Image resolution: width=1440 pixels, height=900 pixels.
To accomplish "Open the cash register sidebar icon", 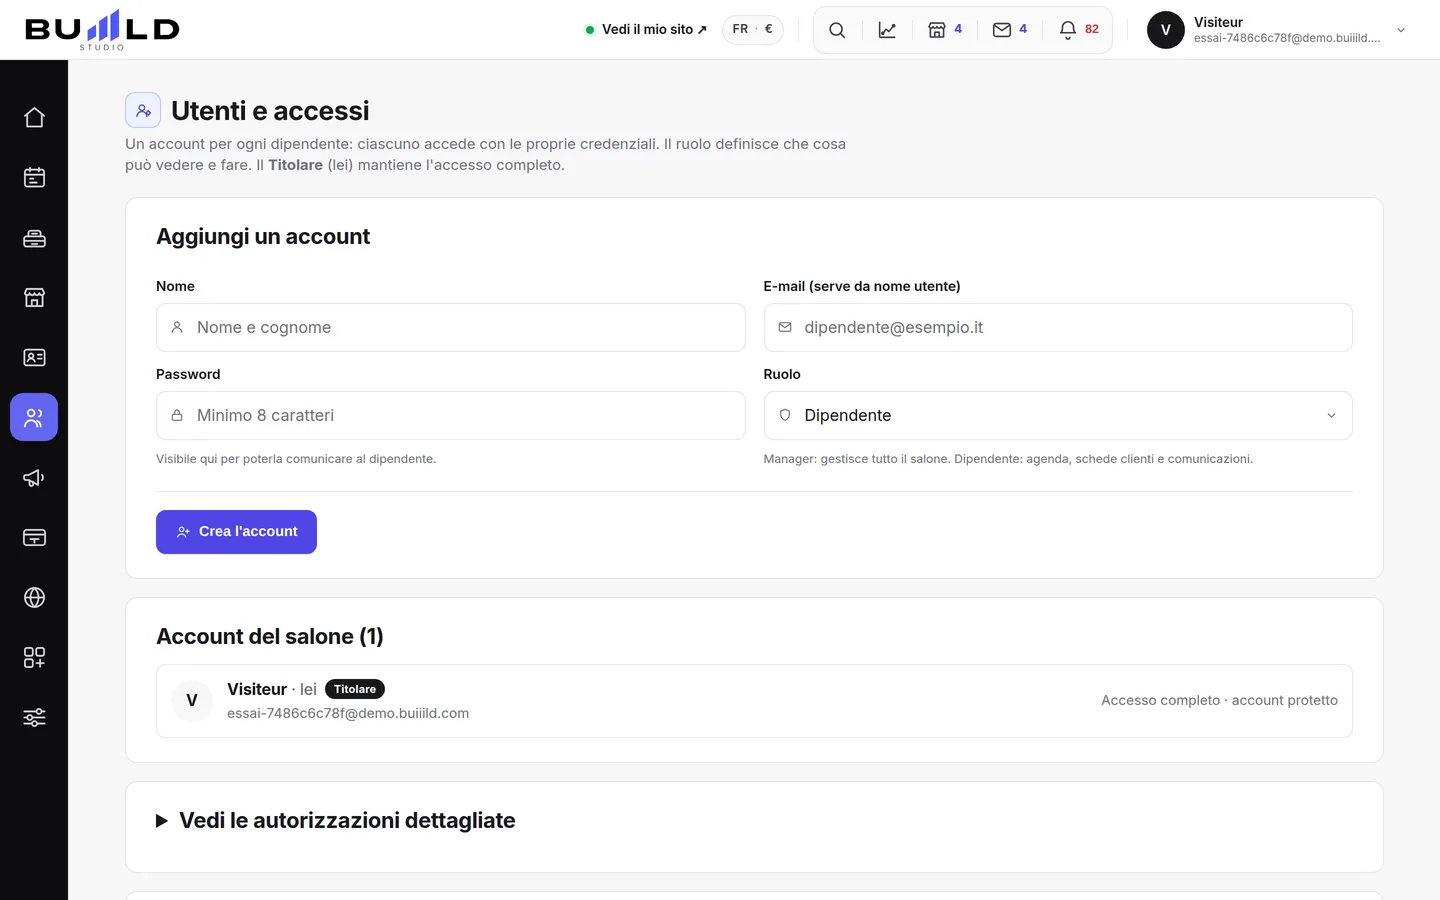I will [x=34, y=237].
